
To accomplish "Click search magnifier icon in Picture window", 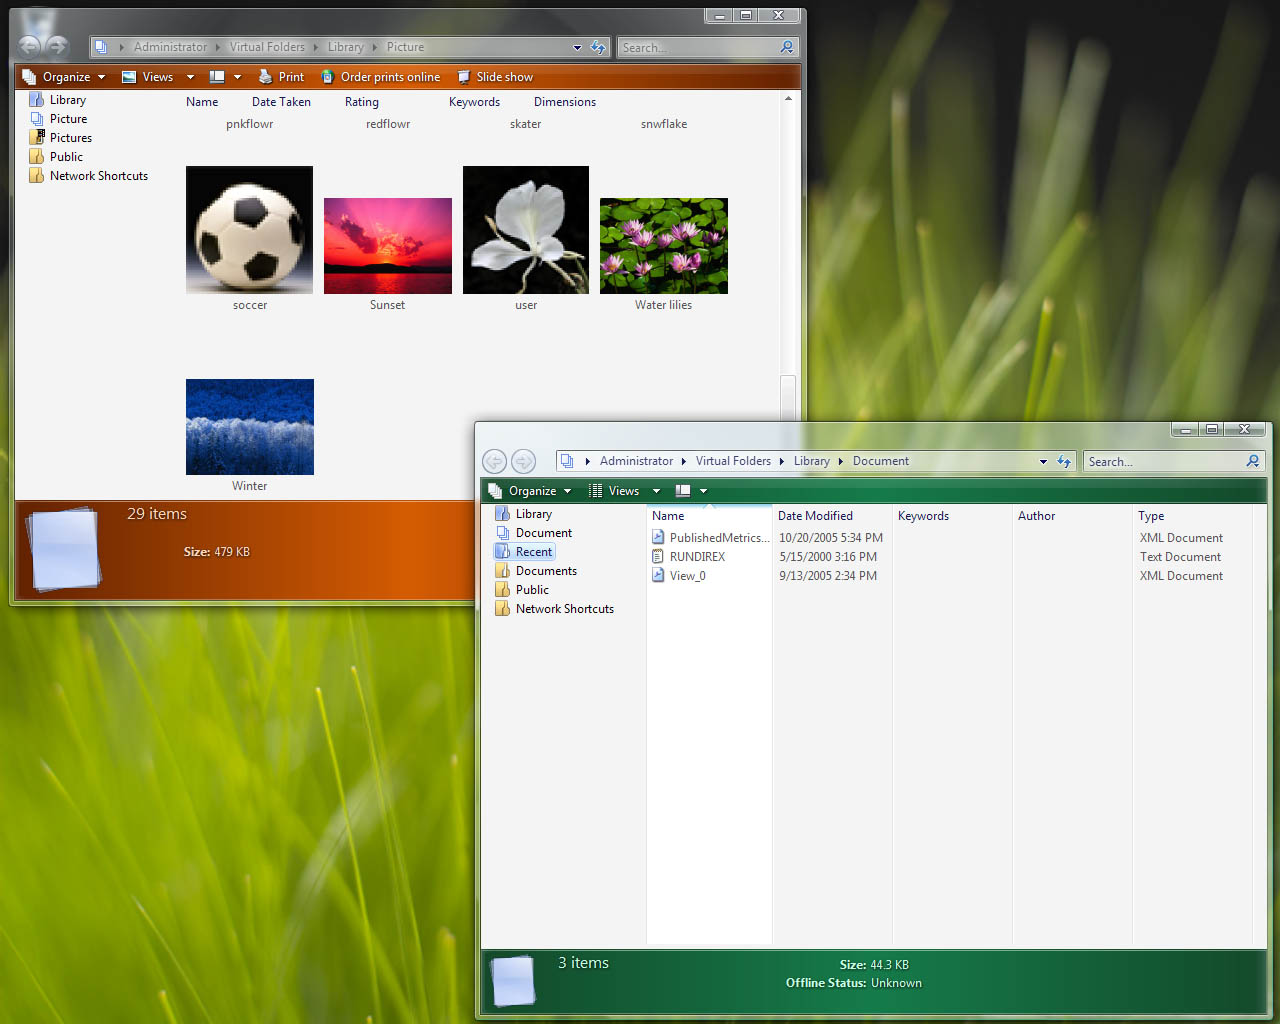I will 787,47.
